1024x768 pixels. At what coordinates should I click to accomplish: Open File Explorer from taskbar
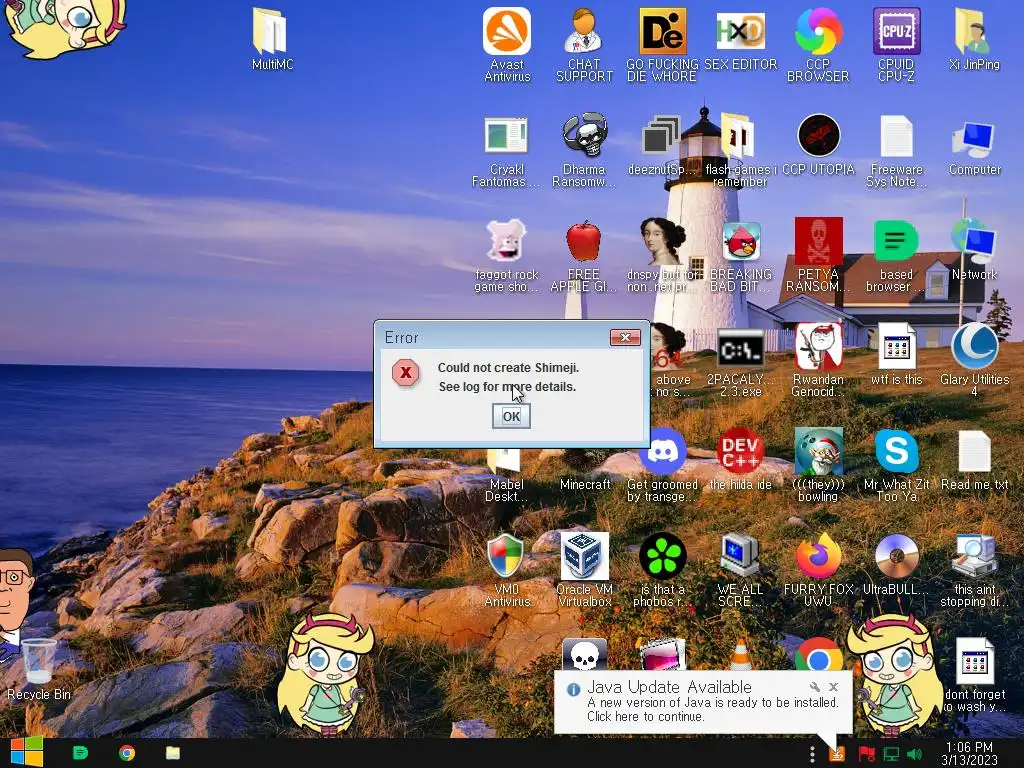coord(172,753)
